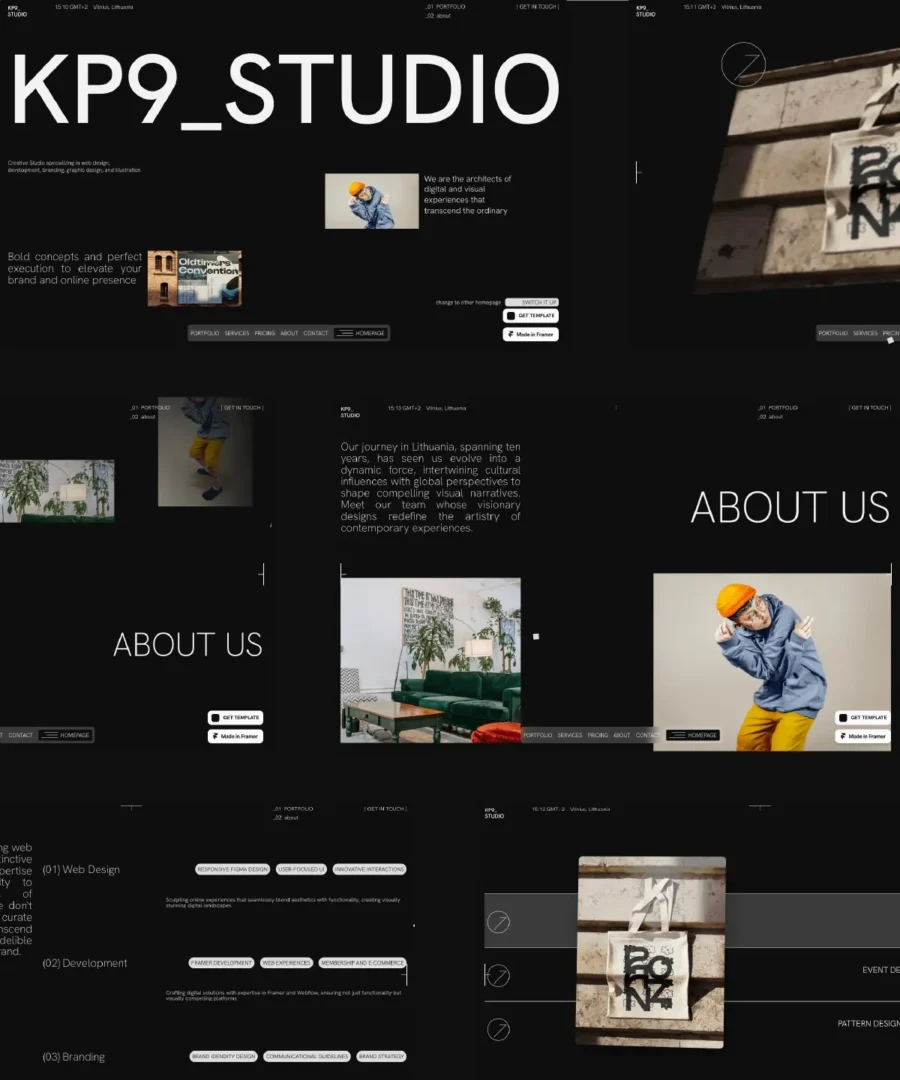Open the CONTACT navigation item
This screenshot has width=900, height=1080.
[316, 333]
